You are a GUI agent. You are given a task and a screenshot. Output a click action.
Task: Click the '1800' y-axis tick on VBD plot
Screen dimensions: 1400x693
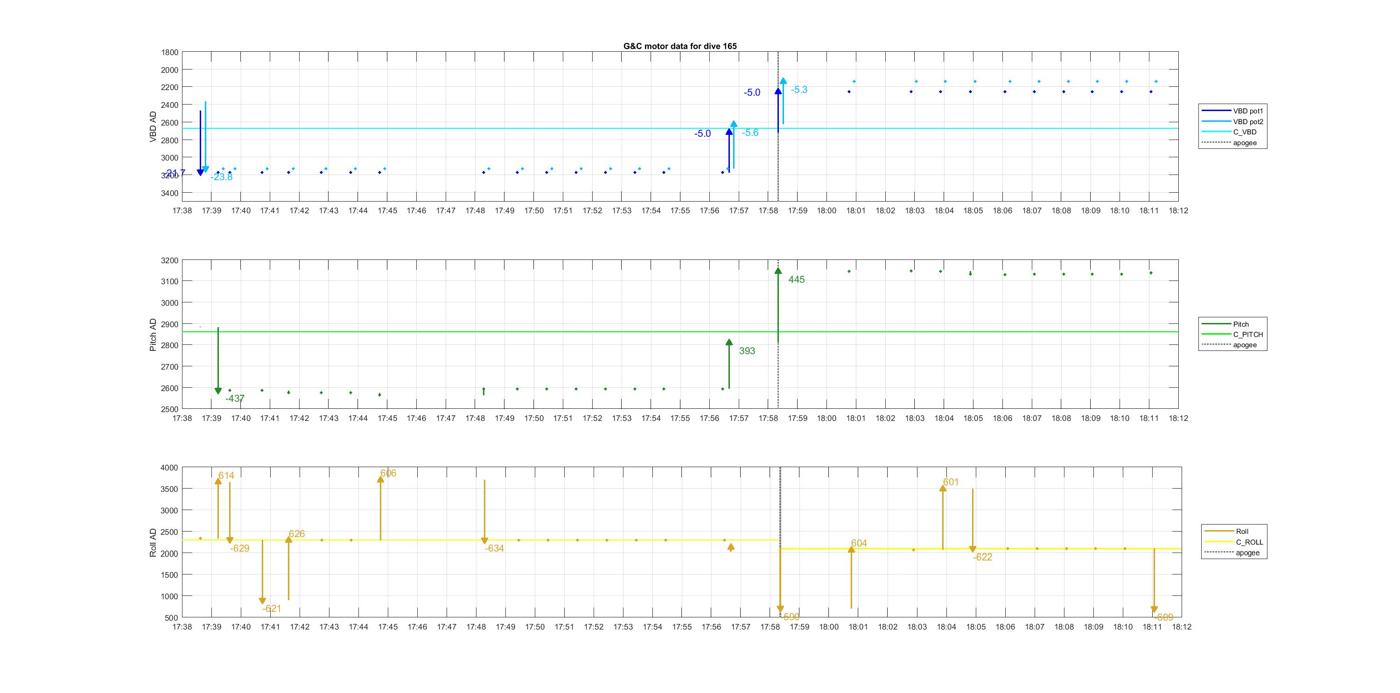click(x=169, y=52)
